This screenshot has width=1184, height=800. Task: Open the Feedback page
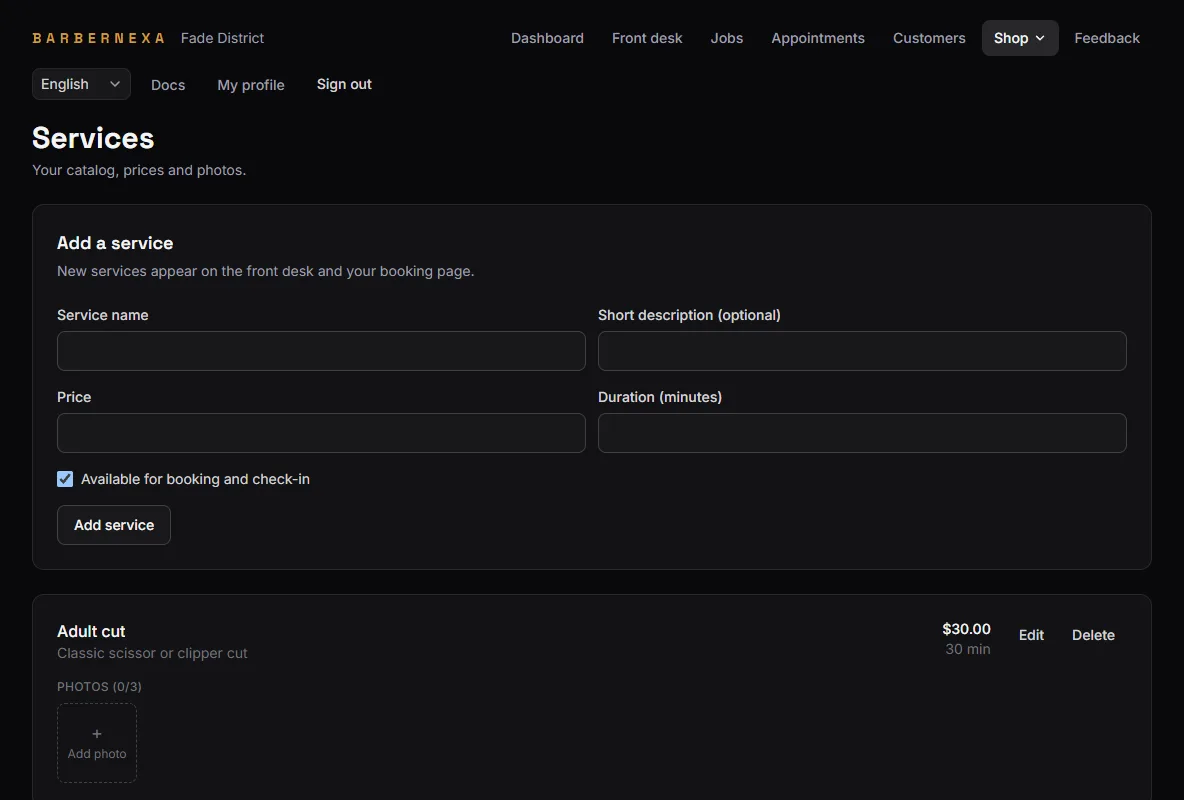(1107, 38)
